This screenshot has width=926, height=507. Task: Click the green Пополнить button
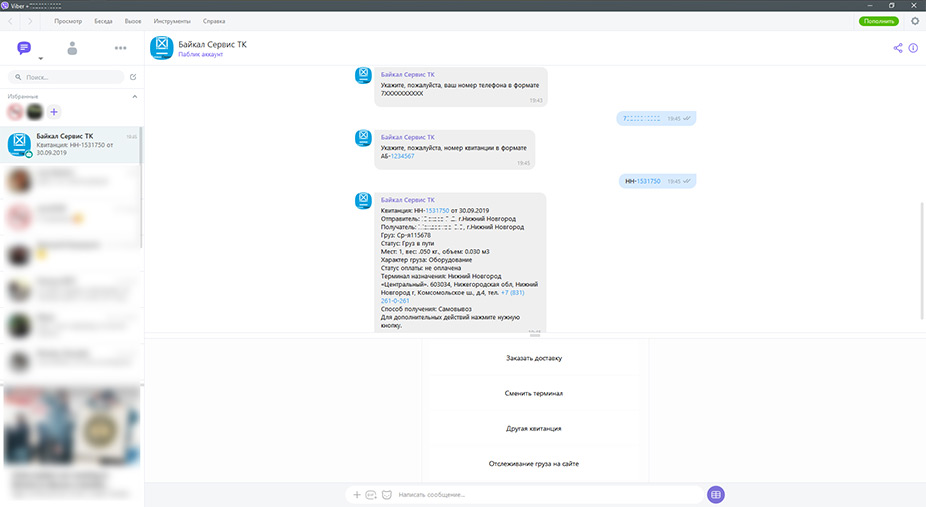coord(878,21)
